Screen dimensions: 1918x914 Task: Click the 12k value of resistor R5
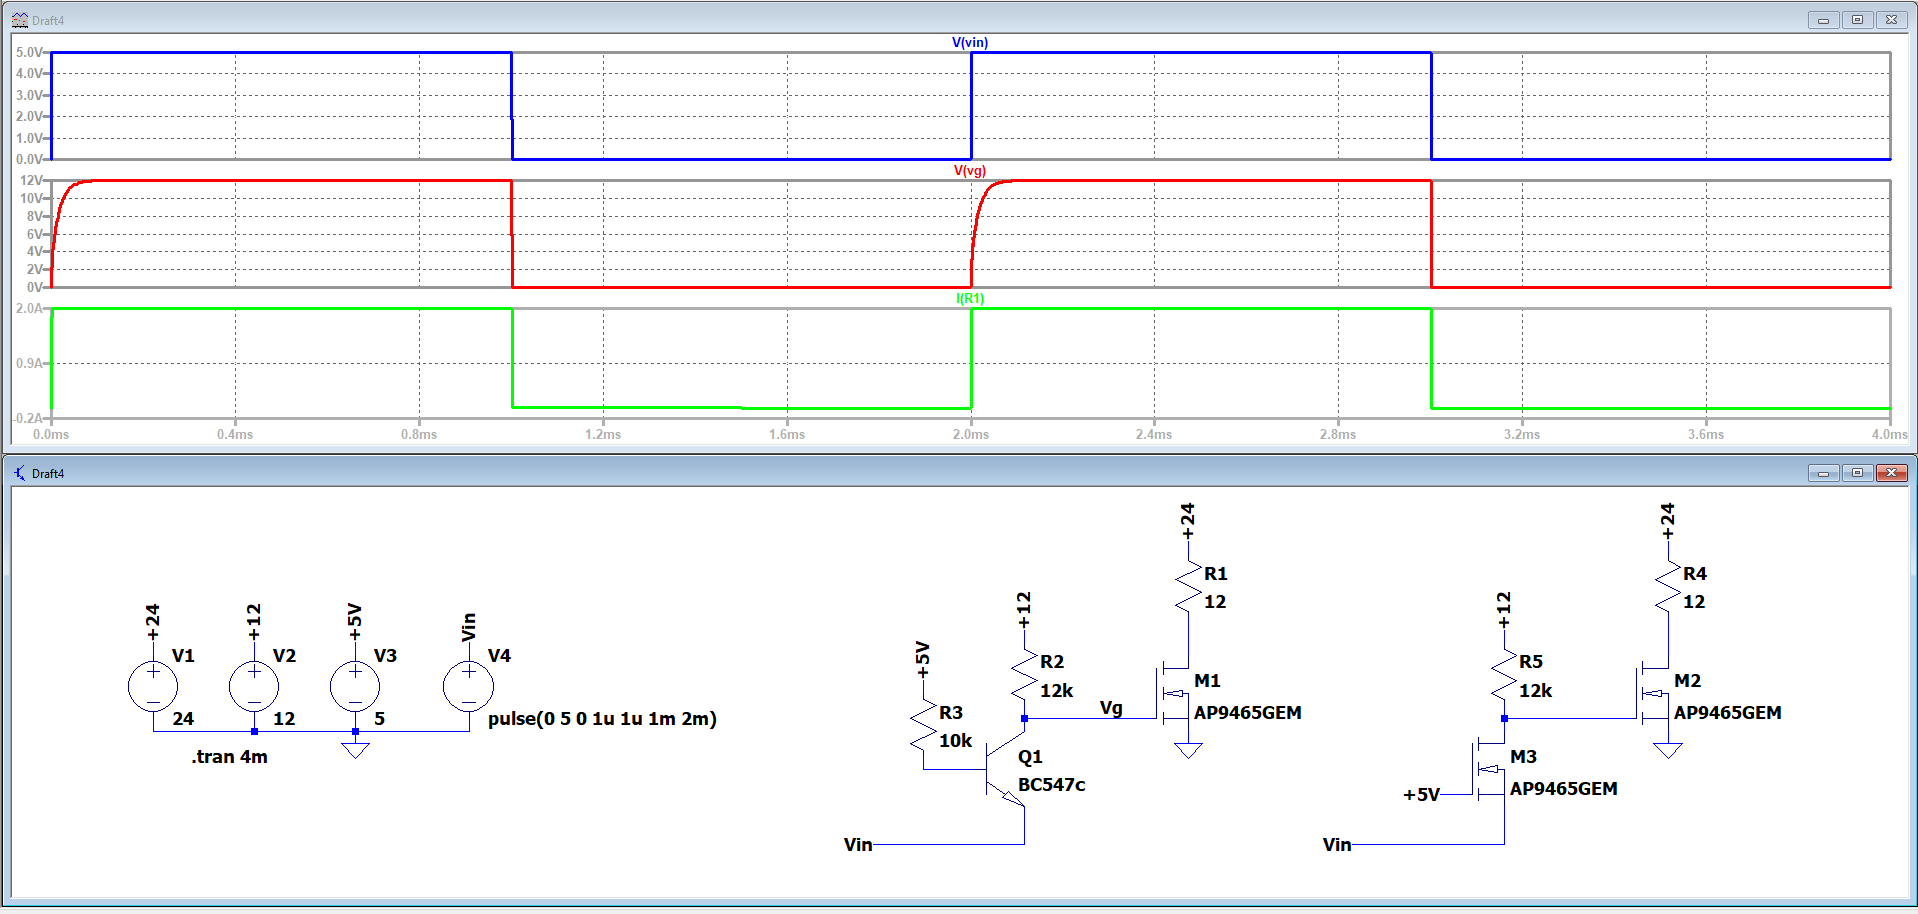pyautogui.click(x=1536, y=691)
